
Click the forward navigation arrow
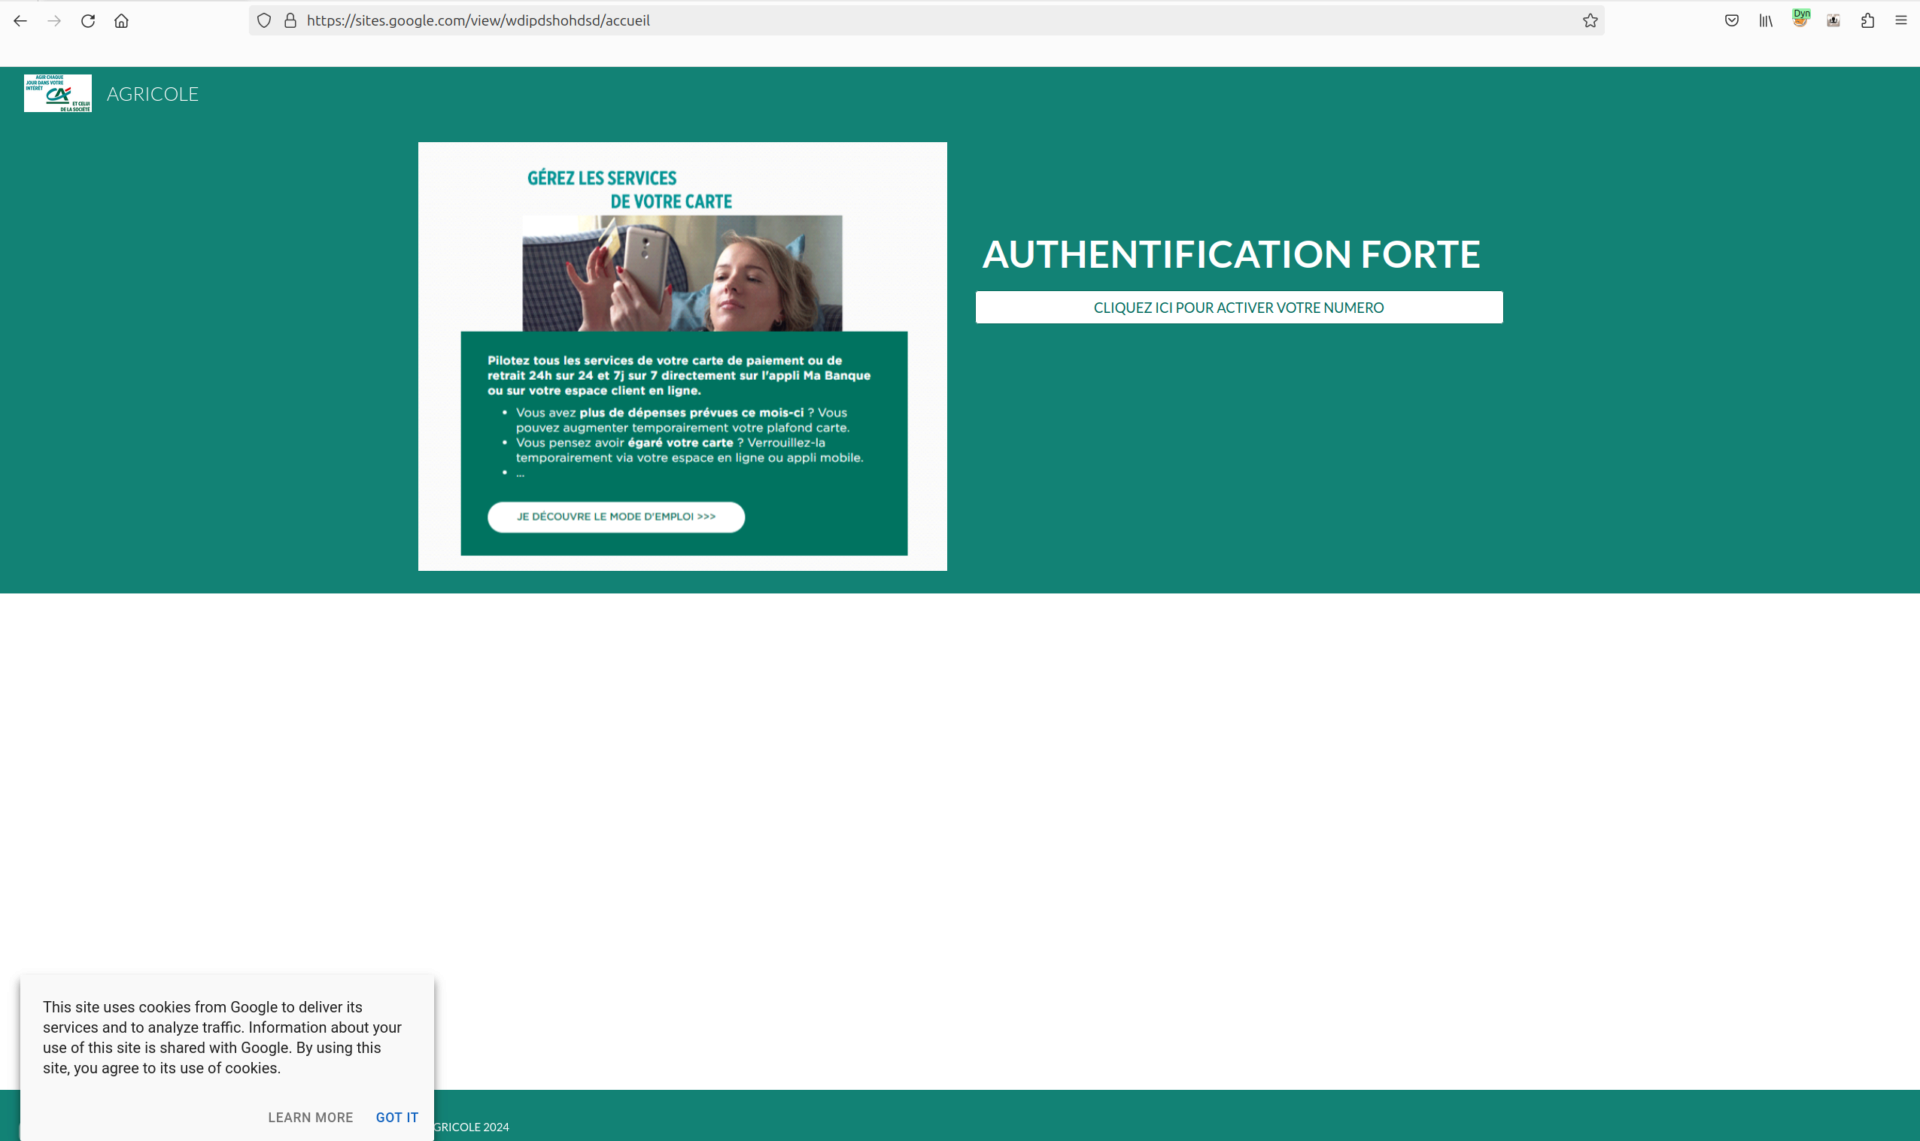54,20
